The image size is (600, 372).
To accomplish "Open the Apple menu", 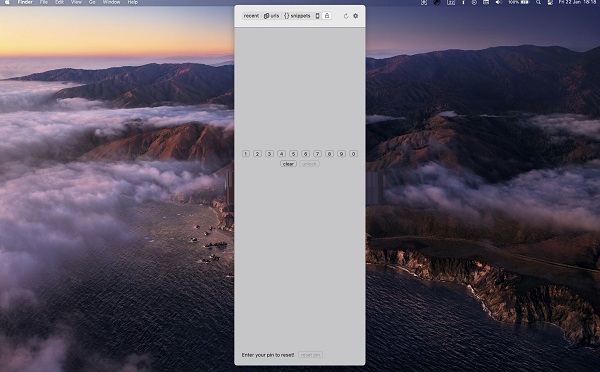I will (7, 2).
